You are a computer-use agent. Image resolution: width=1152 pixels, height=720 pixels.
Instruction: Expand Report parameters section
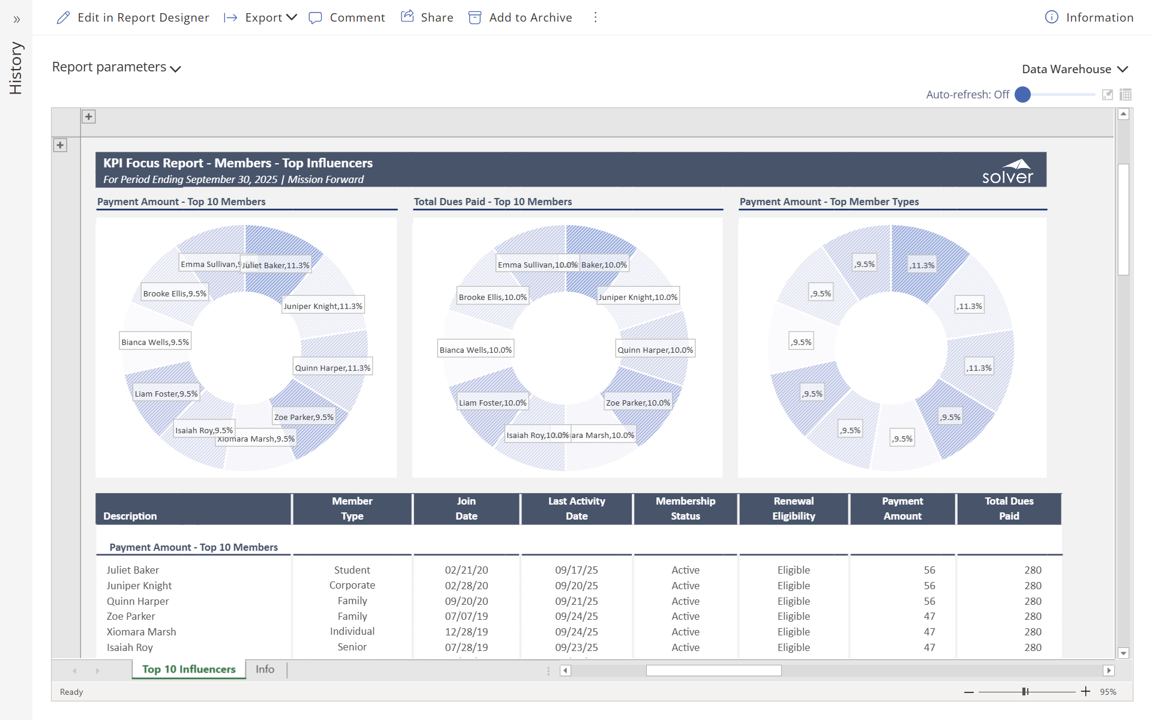click(116, 67)
